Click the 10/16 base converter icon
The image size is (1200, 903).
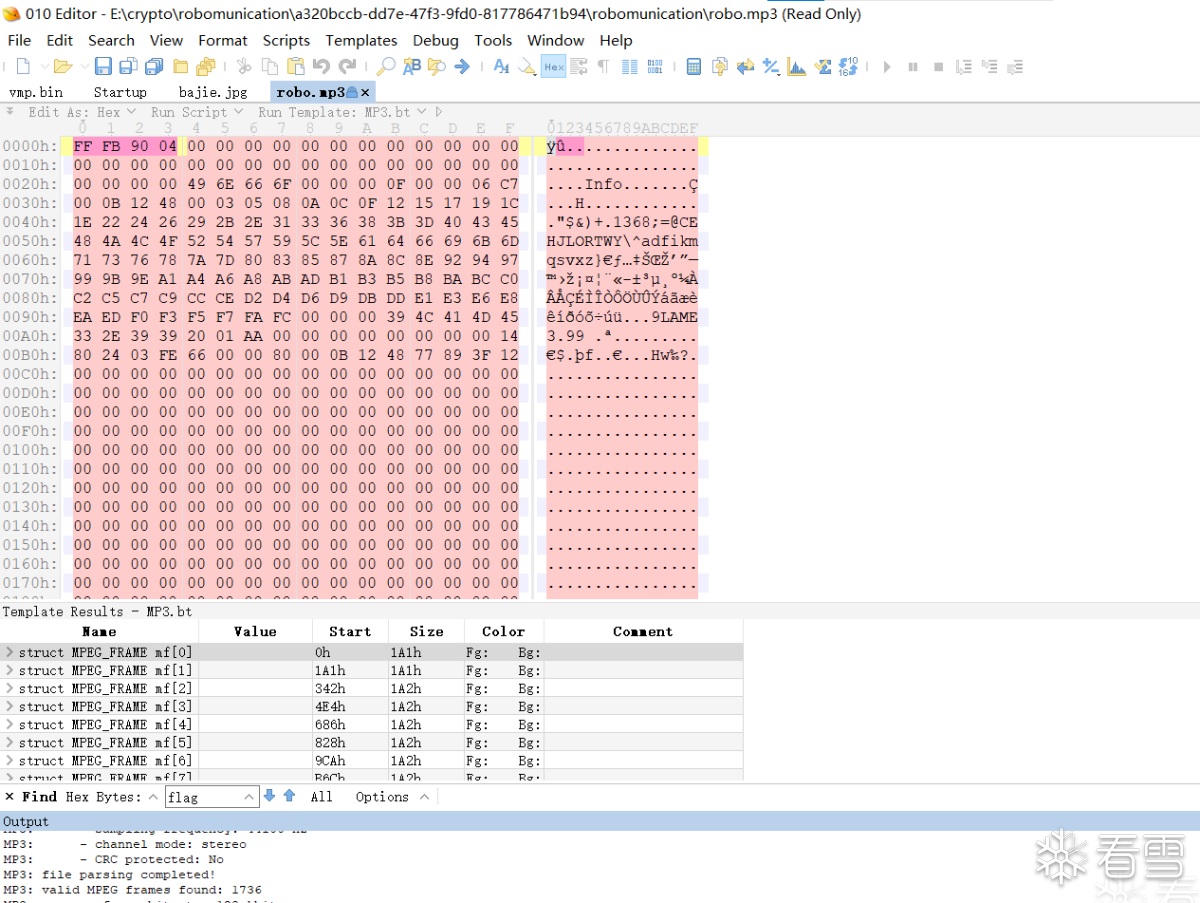pyautogui.click(x=848, y=67)
